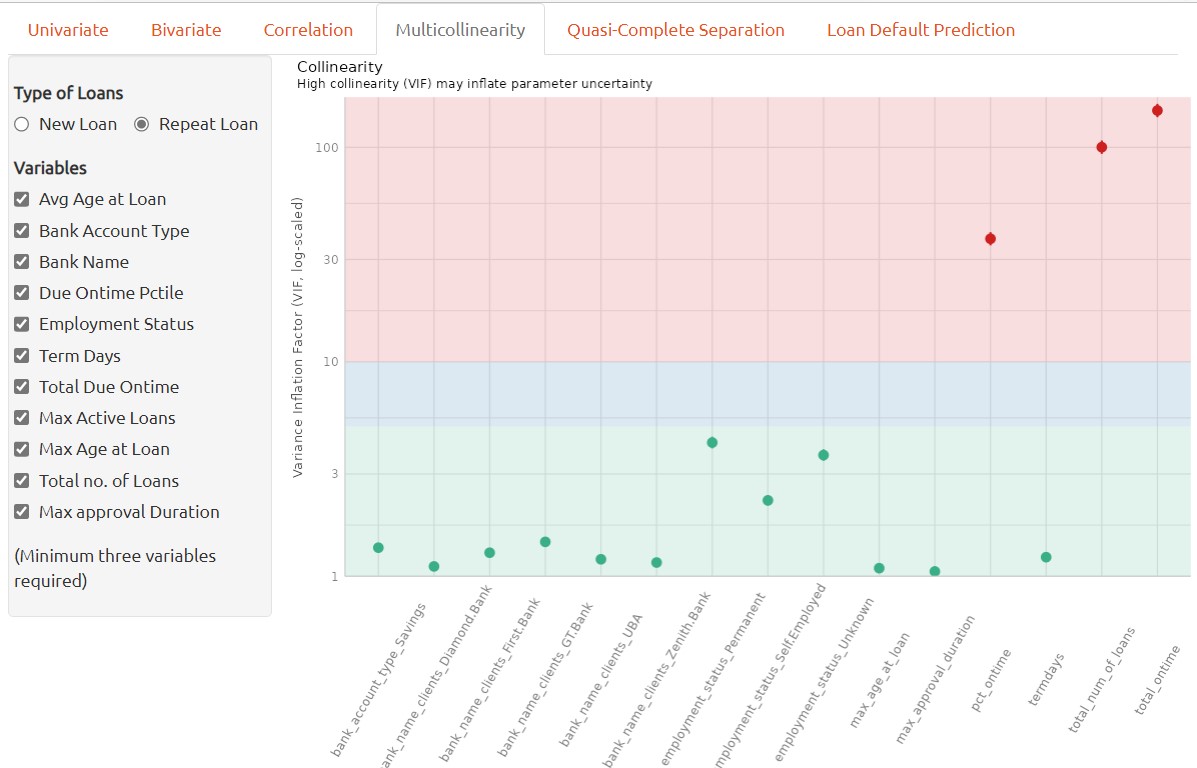Open the Quasi-Complete Separation tab

coord(675,30)
